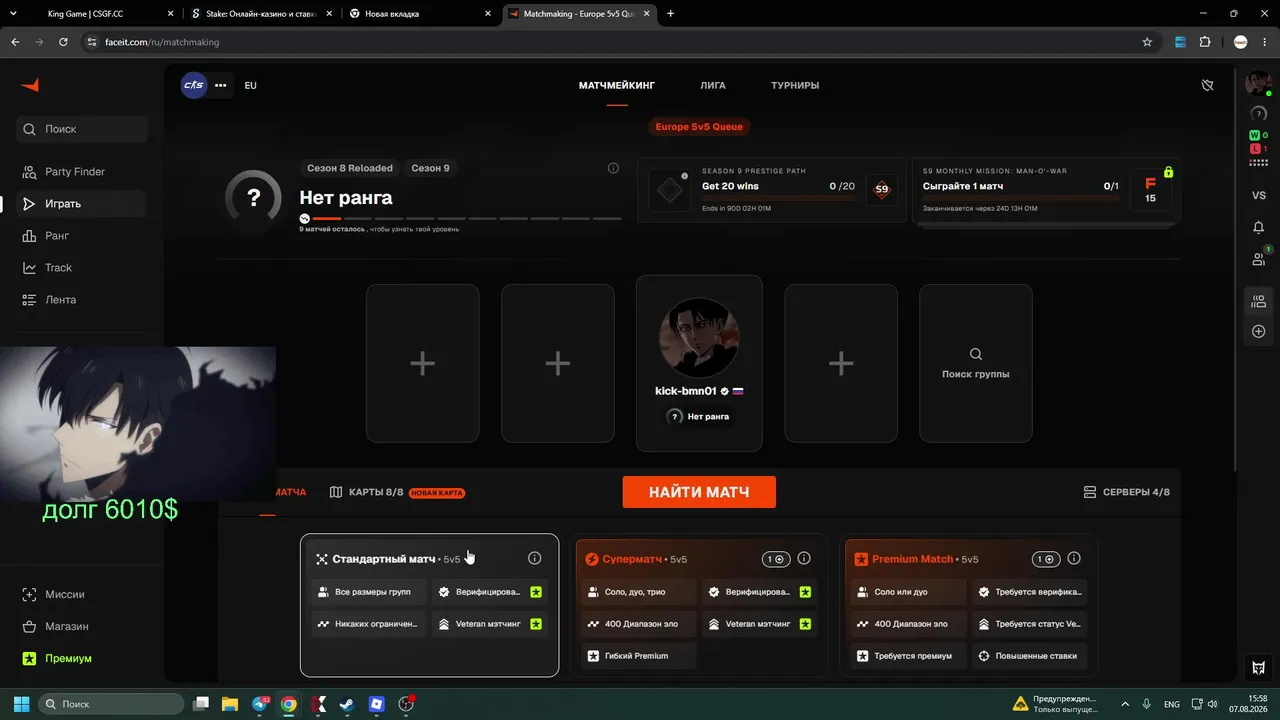Switch to the Сезон 9 tab

(x=431, y=168)
